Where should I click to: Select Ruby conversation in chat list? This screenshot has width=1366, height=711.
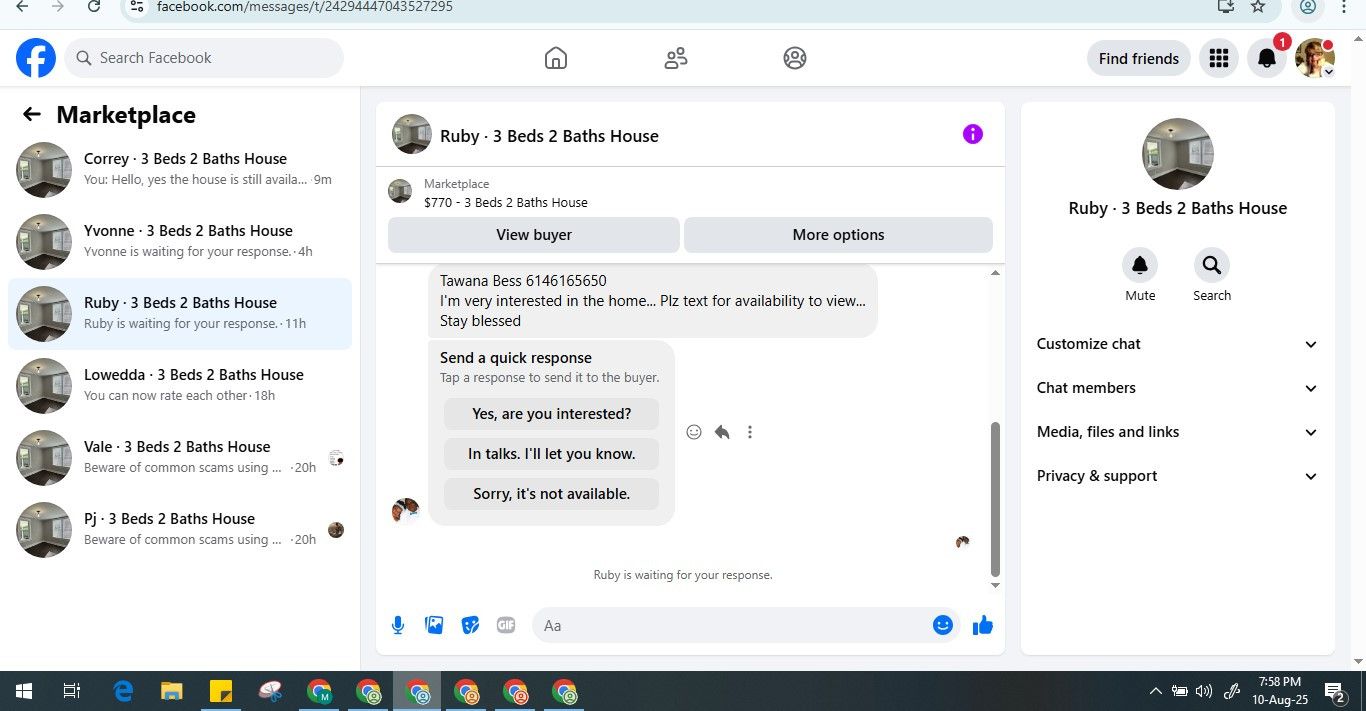click(x=180, y=314)
